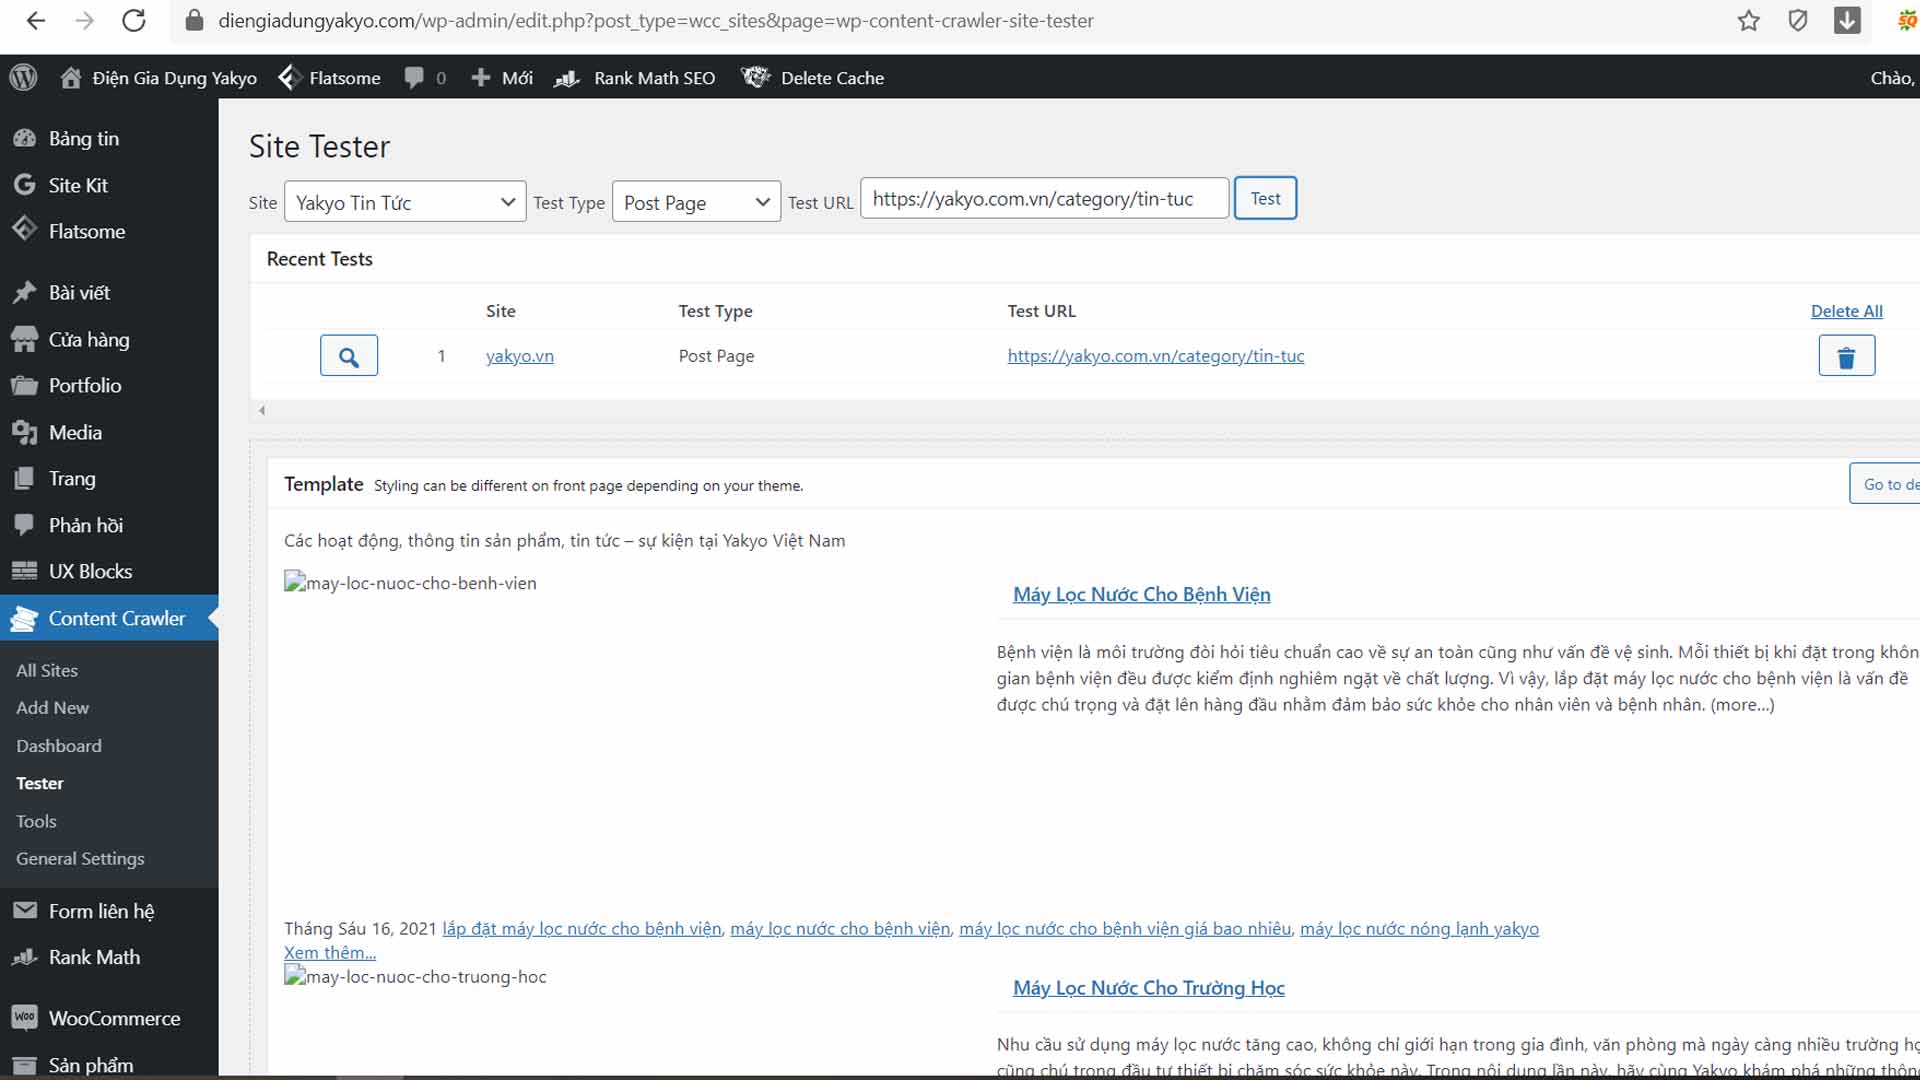Go to Add New submenu
Viewport: 1920px width, 1080px height.
click(53, 708)
